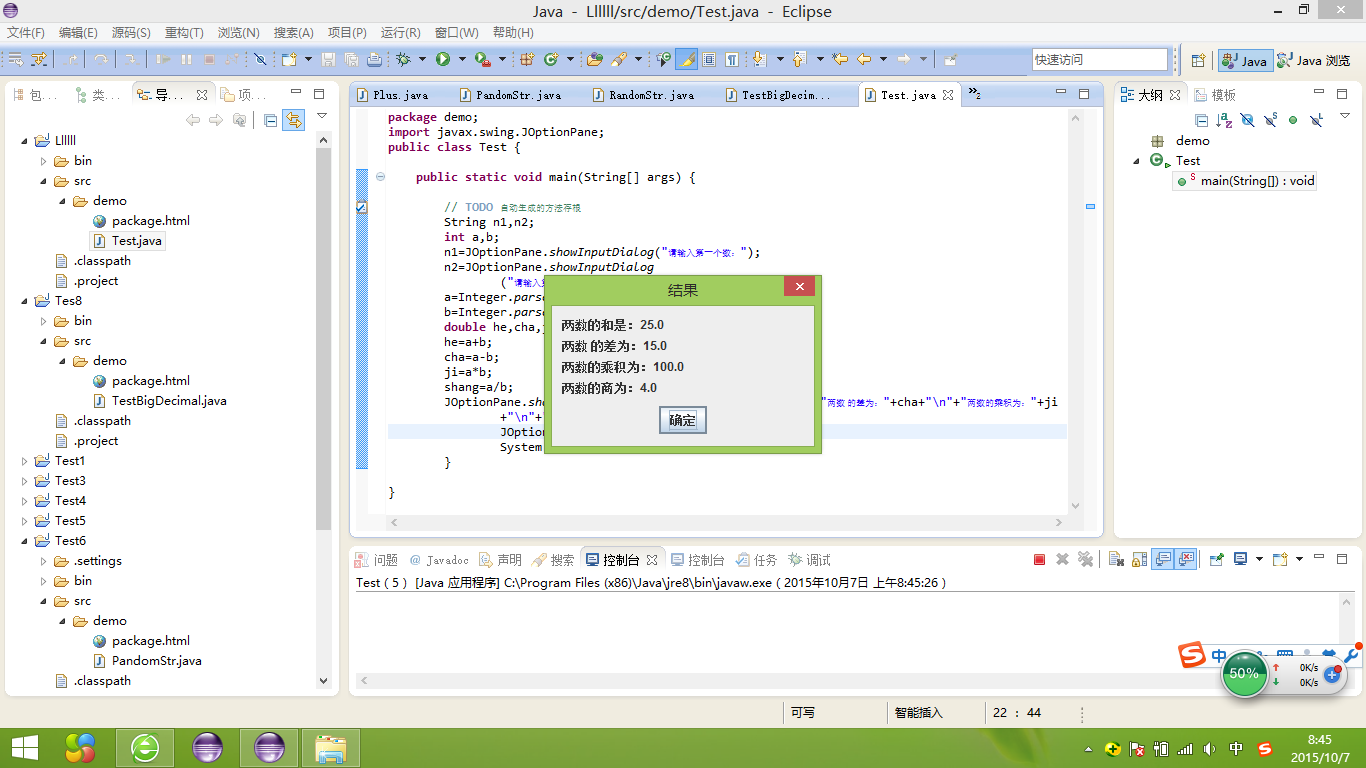The height and width of the screenshot is (768, 1366).
Task: Open the 运行(R) Run menu
Action: (401, 33)
